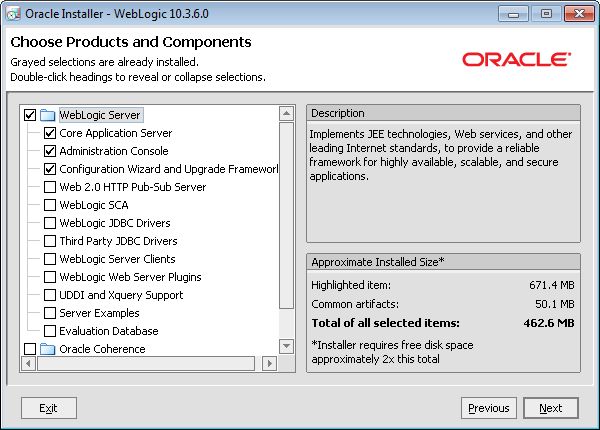Maximize the Oracle Installer window
600x430 pixels.
[x=546, y=14]
